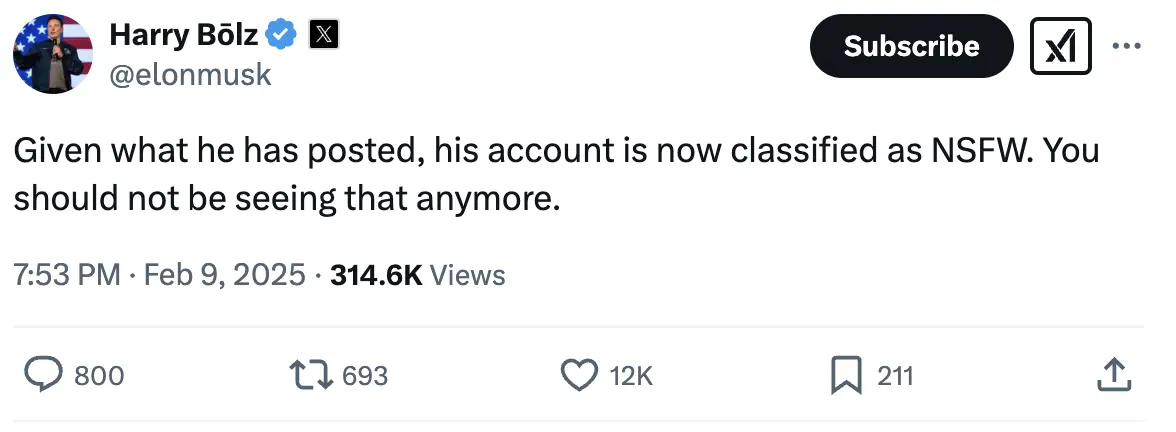Click the post text about NSFW classification

click(555, 175)
